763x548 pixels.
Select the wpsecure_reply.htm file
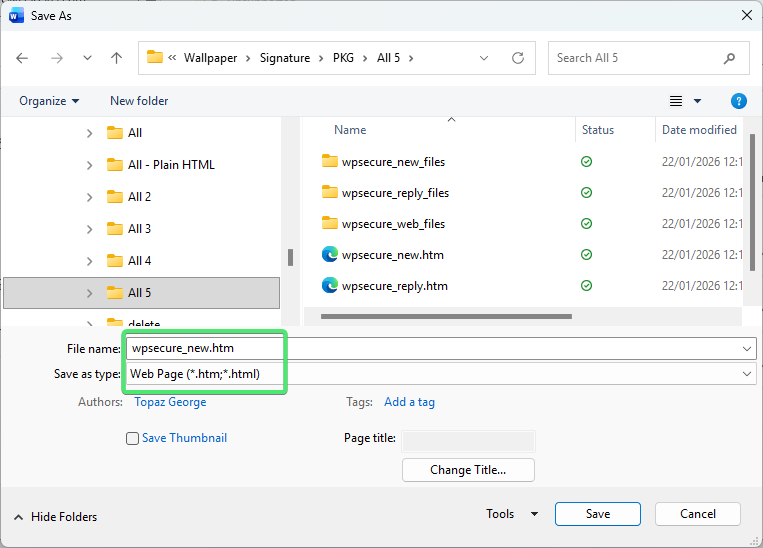[394, 286]
